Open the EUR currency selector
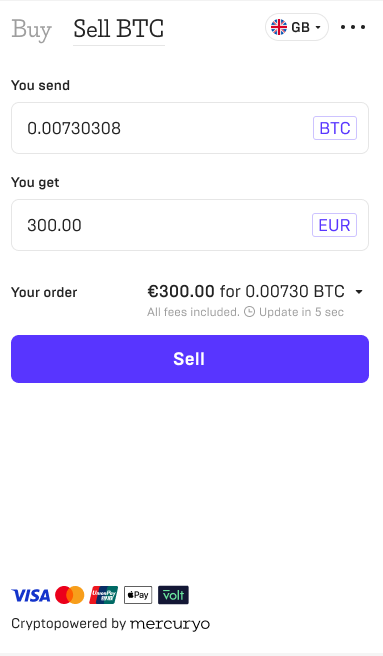This screenshot has height=656, width=383. point(334,225)
